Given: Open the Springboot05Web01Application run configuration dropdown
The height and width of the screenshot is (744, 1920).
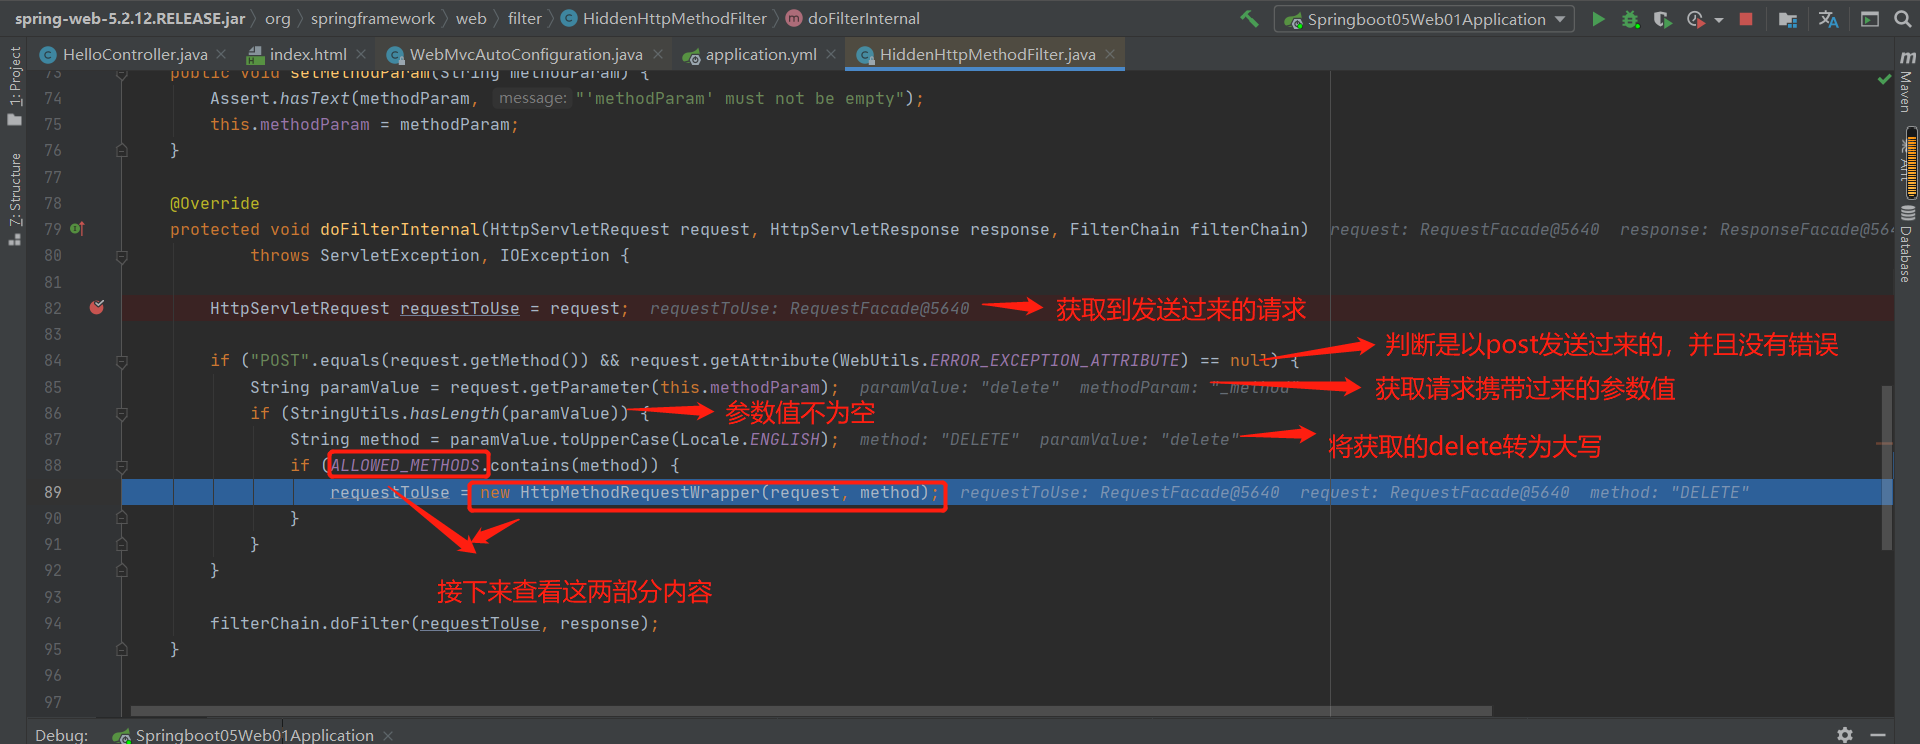Looking at the screenshot, I should click(1425, 19).
